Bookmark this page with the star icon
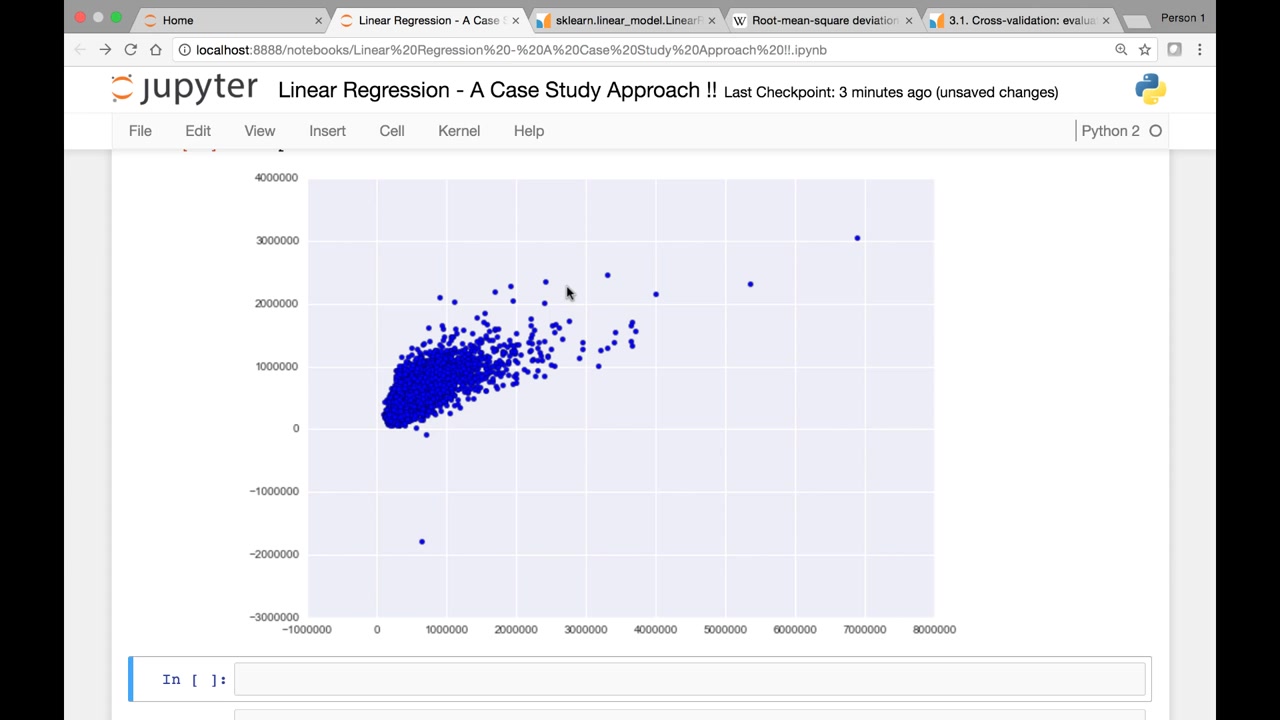 tap(1145, 49)
